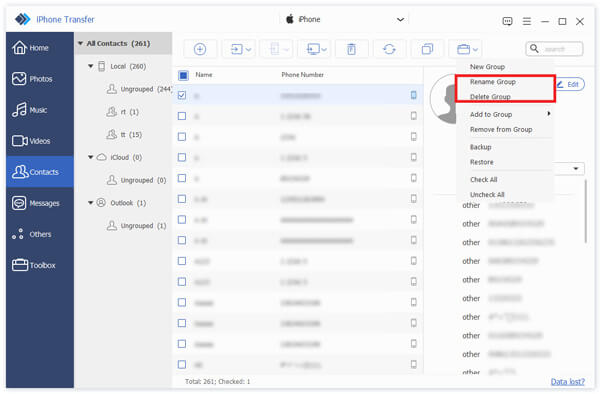Screen dimensions: 600x394
Task: Open the hamburger menu in title bar
Action: click(x=527, y=21)
